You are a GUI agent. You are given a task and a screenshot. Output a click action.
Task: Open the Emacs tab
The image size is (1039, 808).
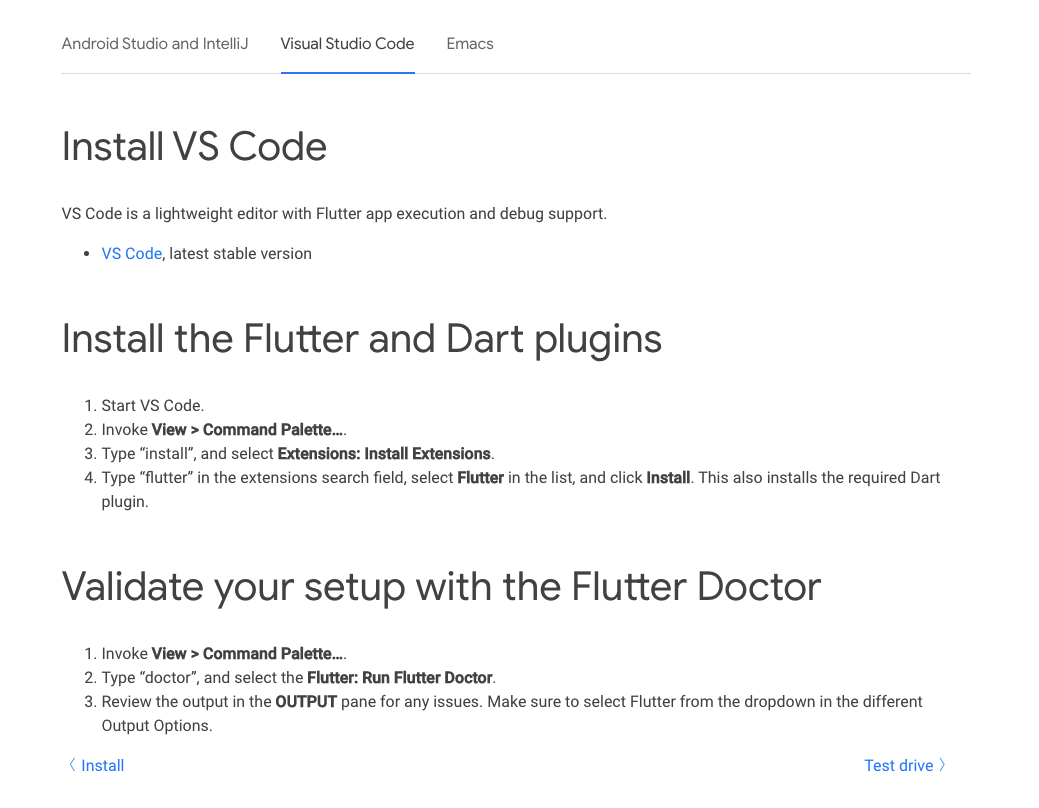point(470,44)
